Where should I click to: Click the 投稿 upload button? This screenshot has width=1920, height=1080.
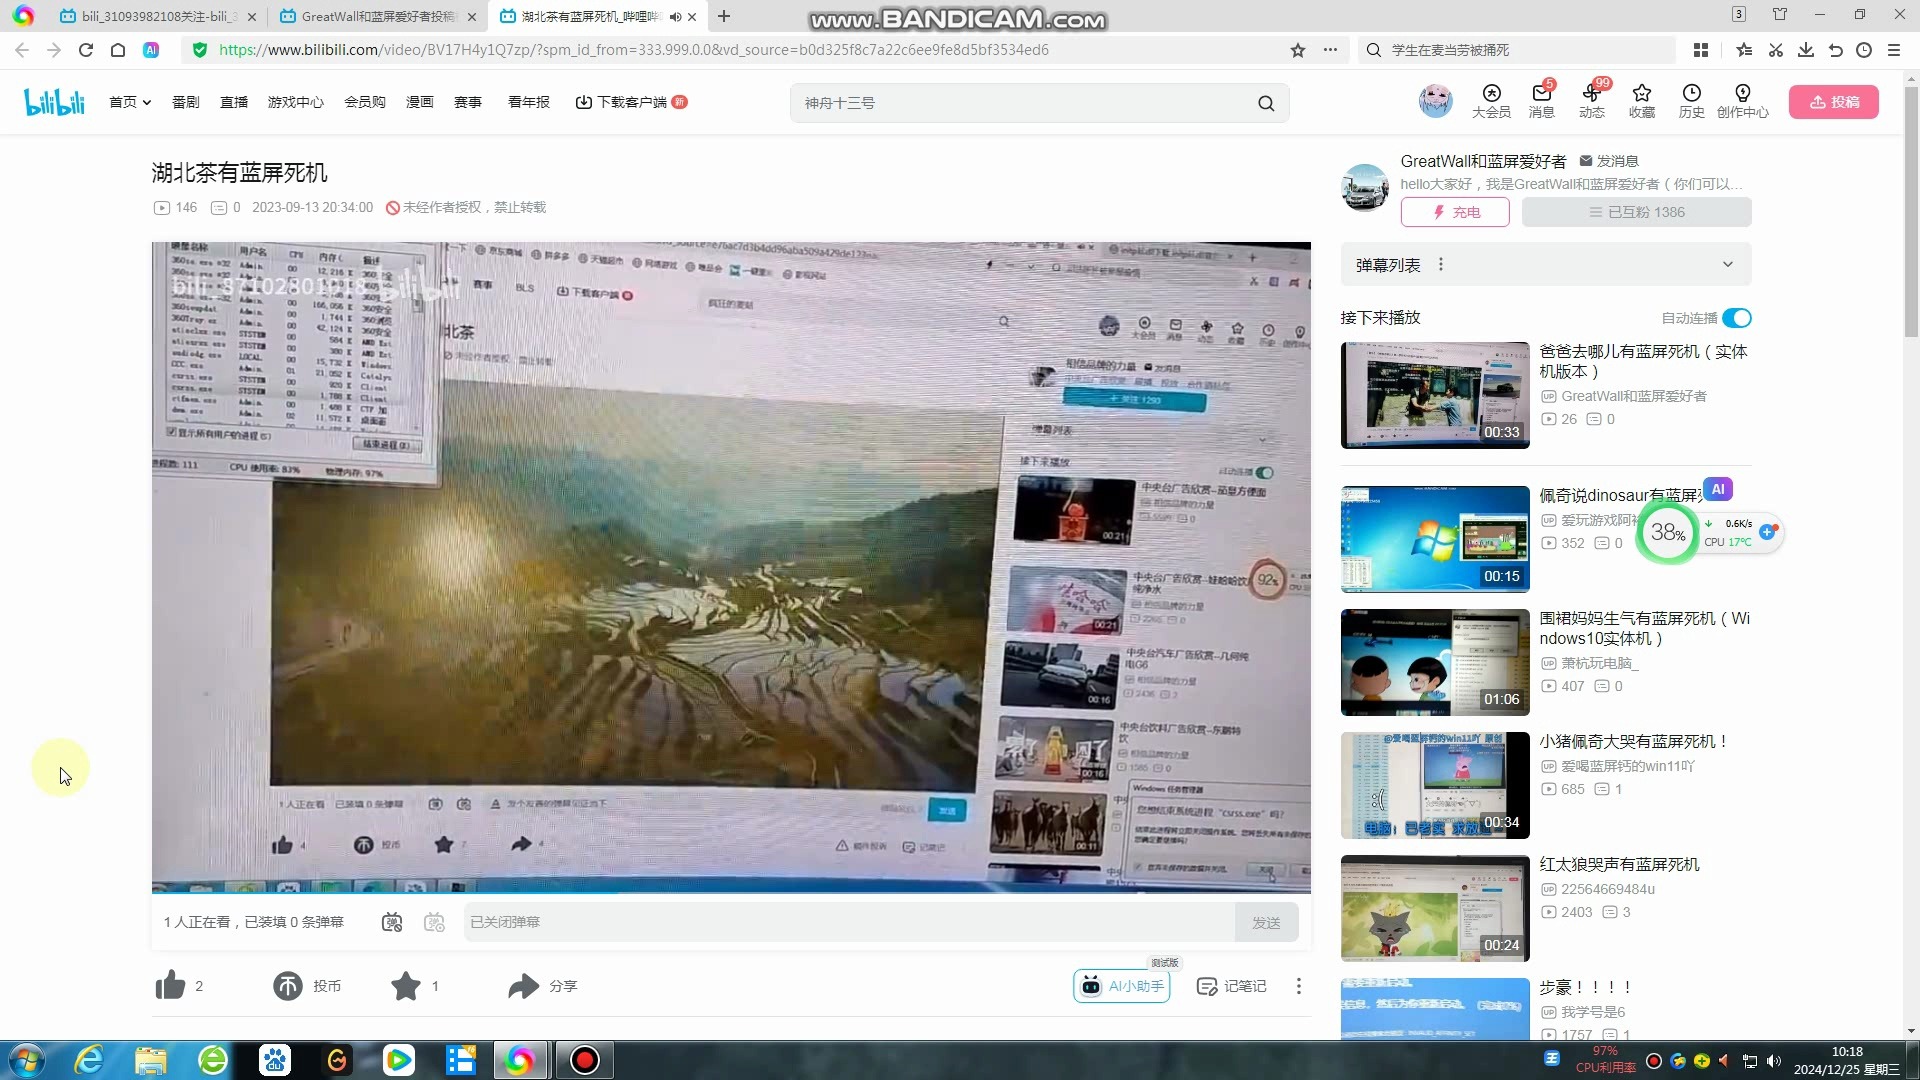coord(1834,102)
